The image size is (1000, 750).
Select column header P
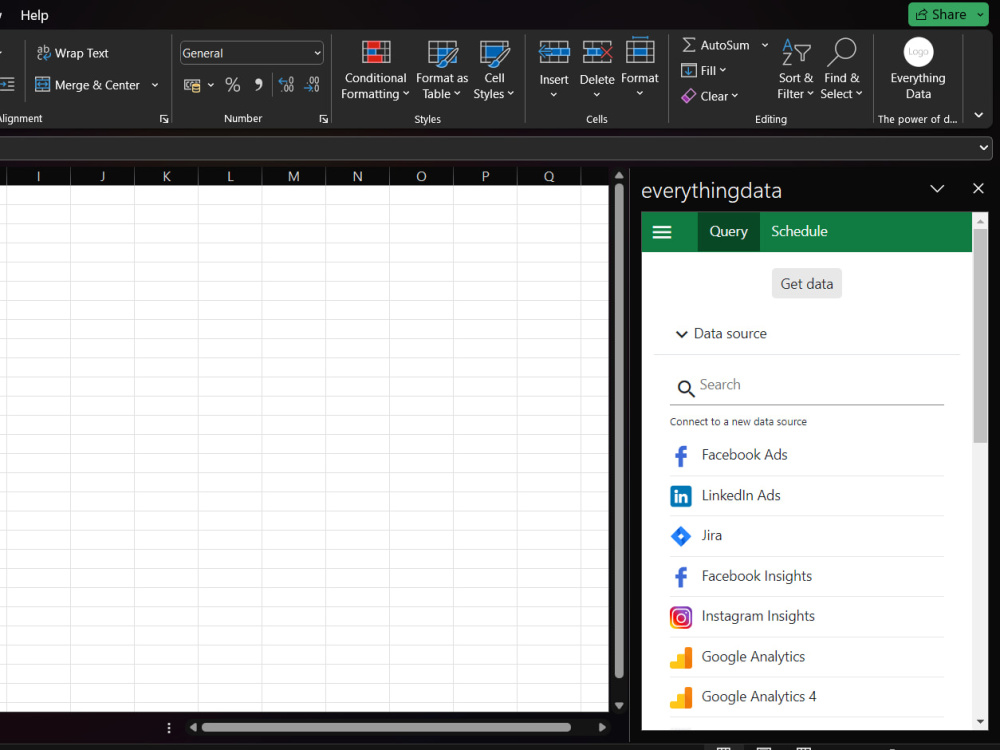pos(485,177)
